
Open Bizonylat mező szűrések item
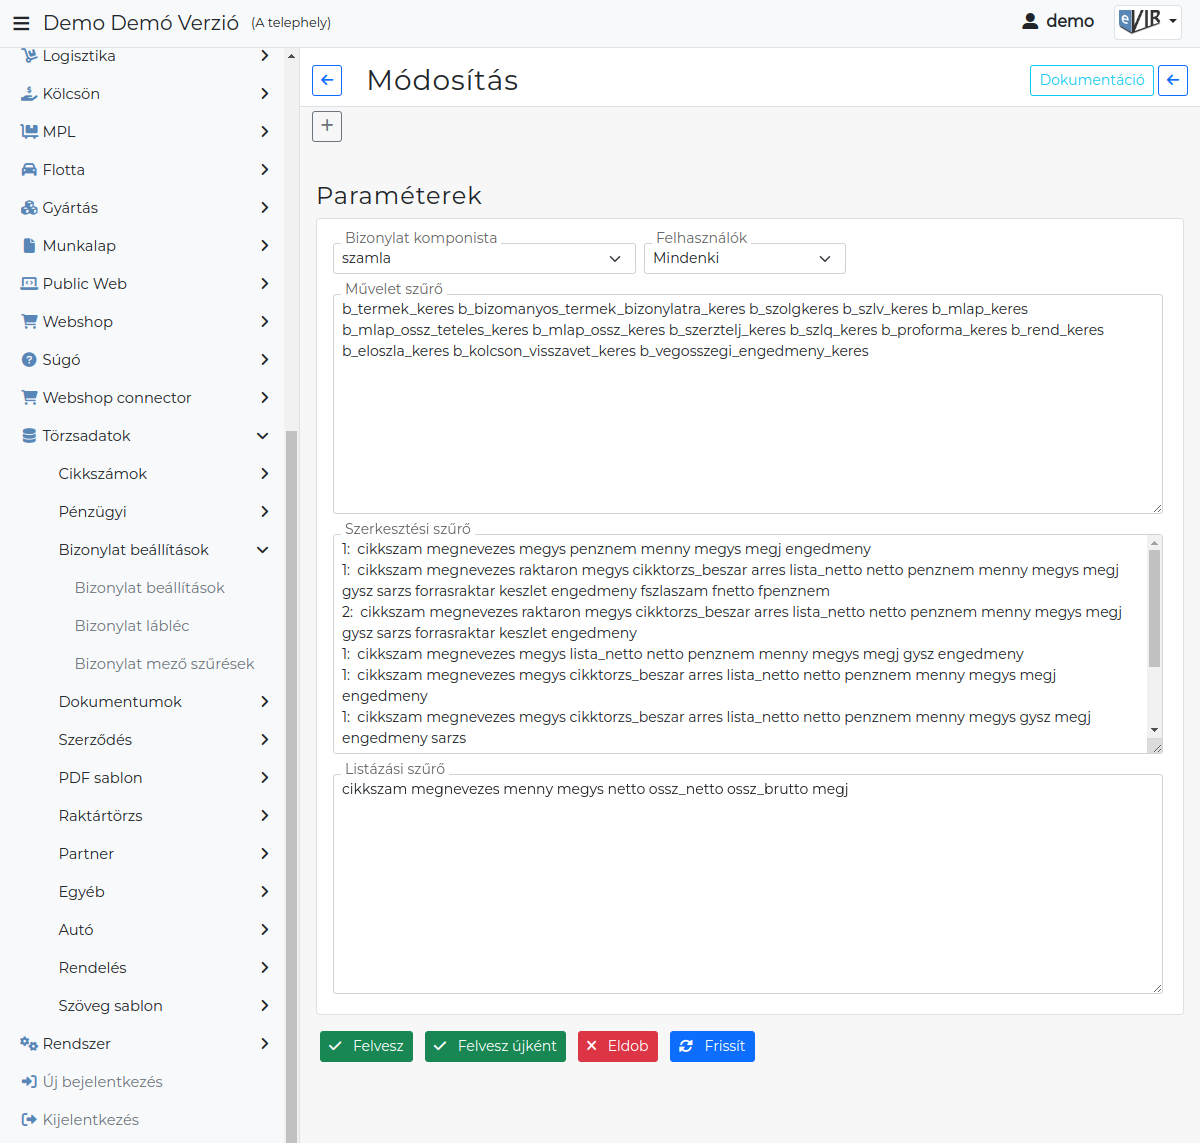165,664
